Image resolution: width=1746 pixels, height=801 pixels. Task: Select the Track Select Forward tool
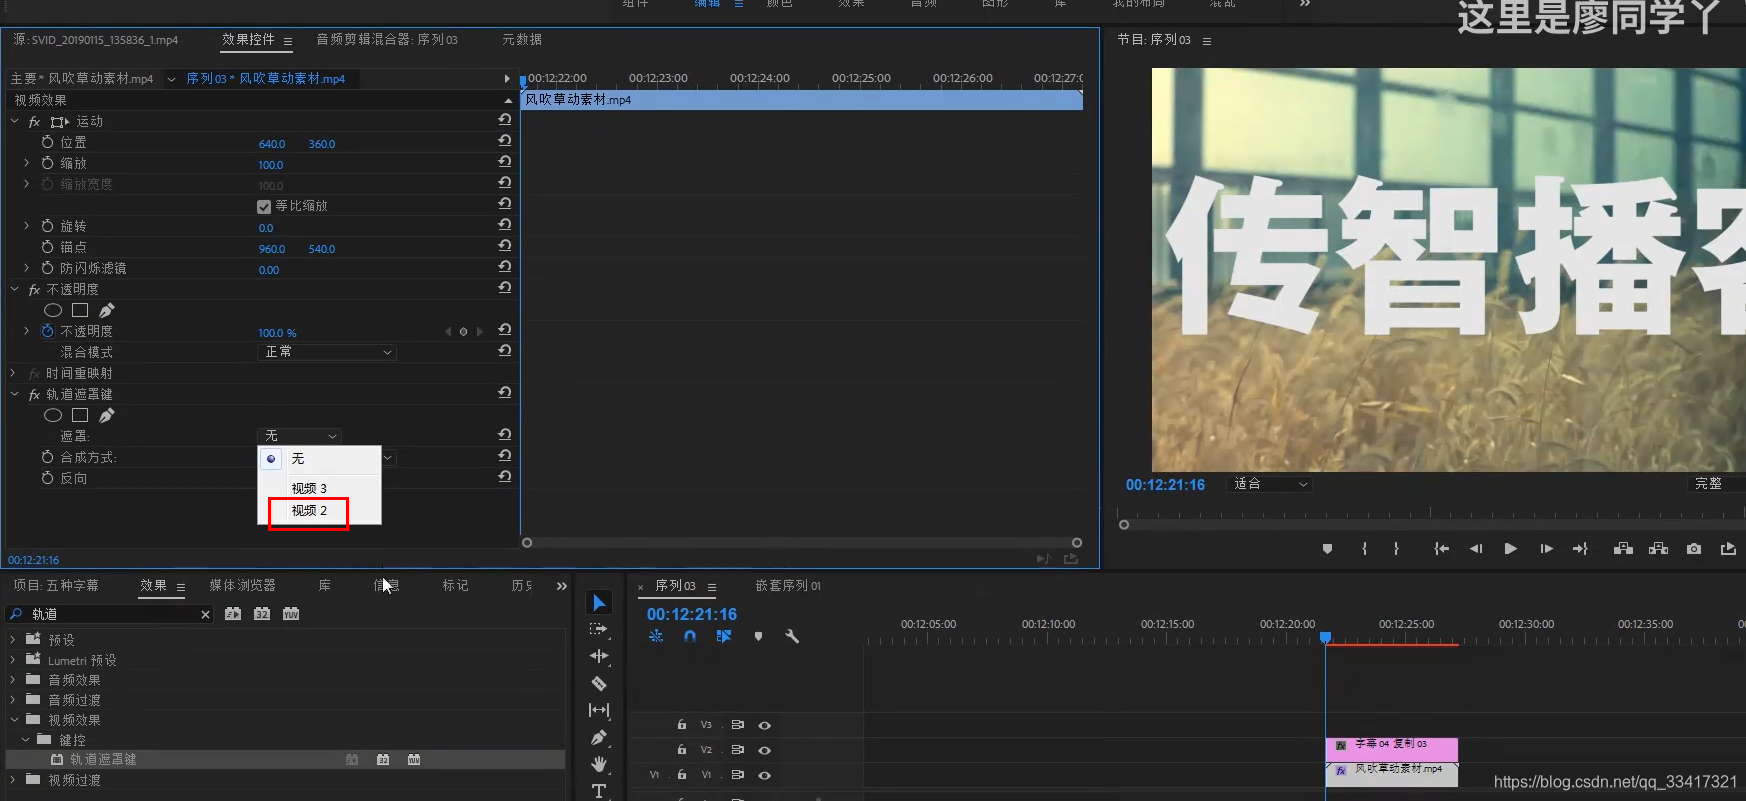[x=599, y=629]
